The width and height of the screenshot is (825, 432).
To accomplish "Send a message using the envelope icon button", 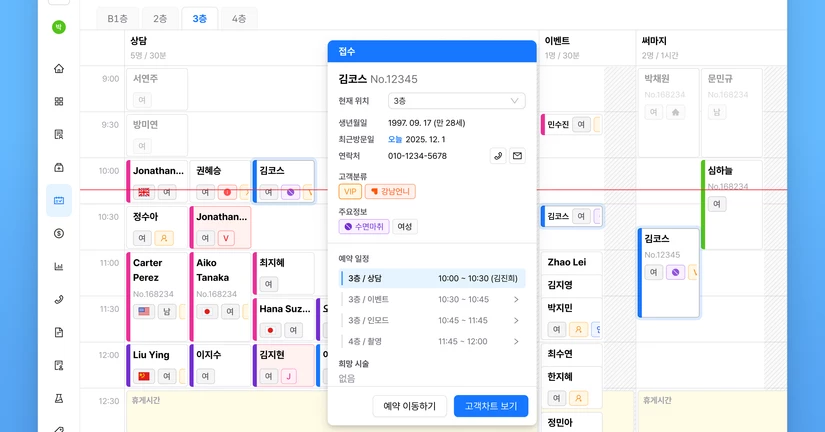I will [517, 156].
